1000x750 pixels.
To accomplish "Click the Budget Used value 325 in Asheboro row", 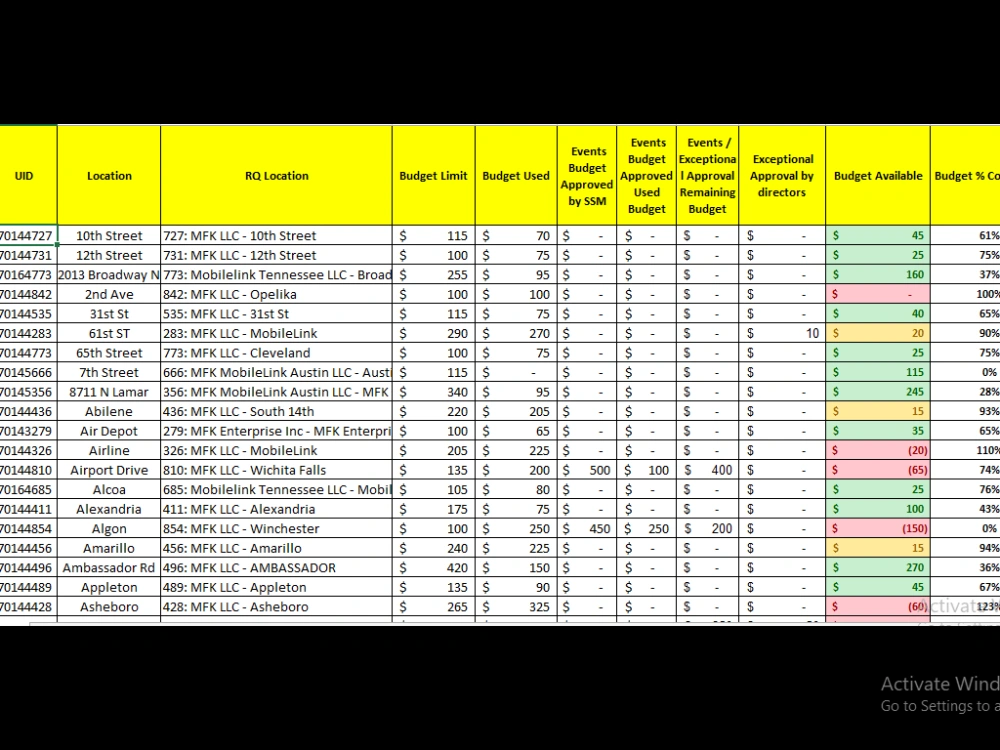I will pos(516,607).
